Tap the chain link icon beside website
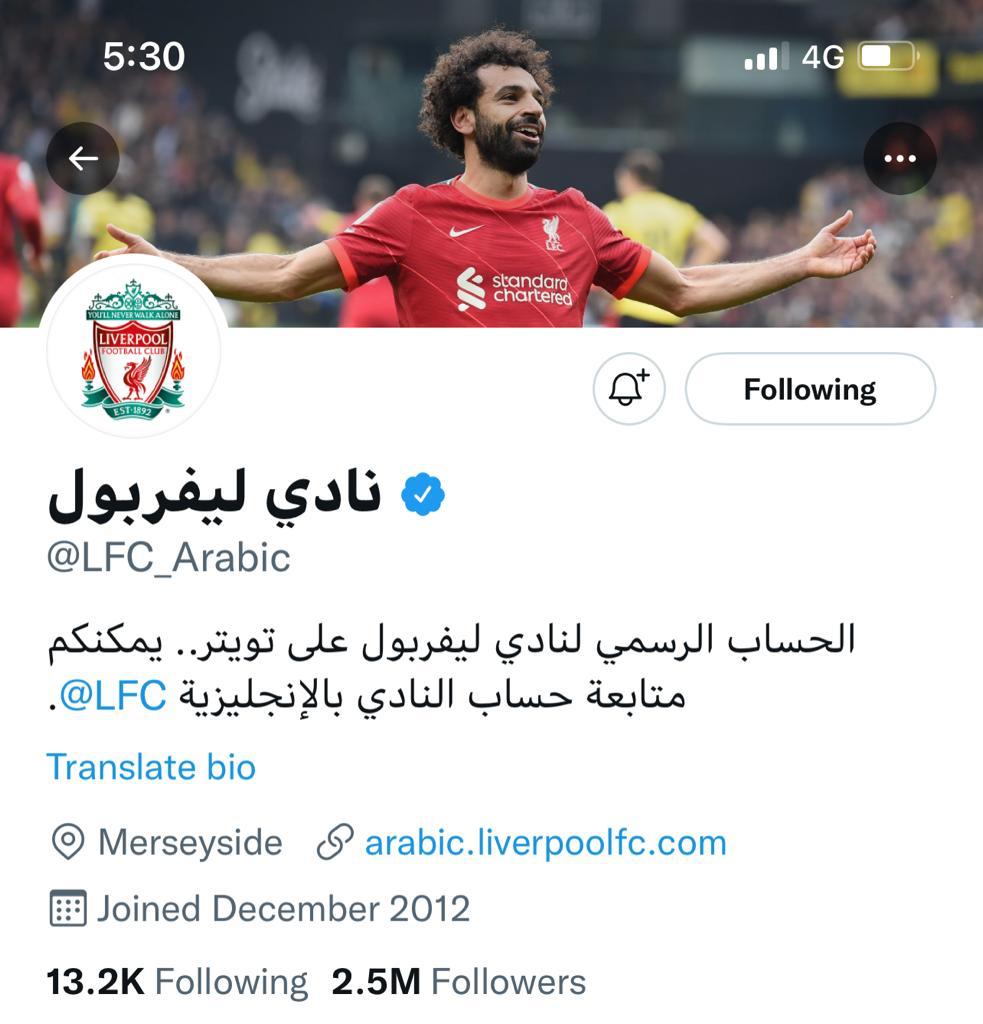This screenshot has height=1024, width=983. click(x=335, y=842)
